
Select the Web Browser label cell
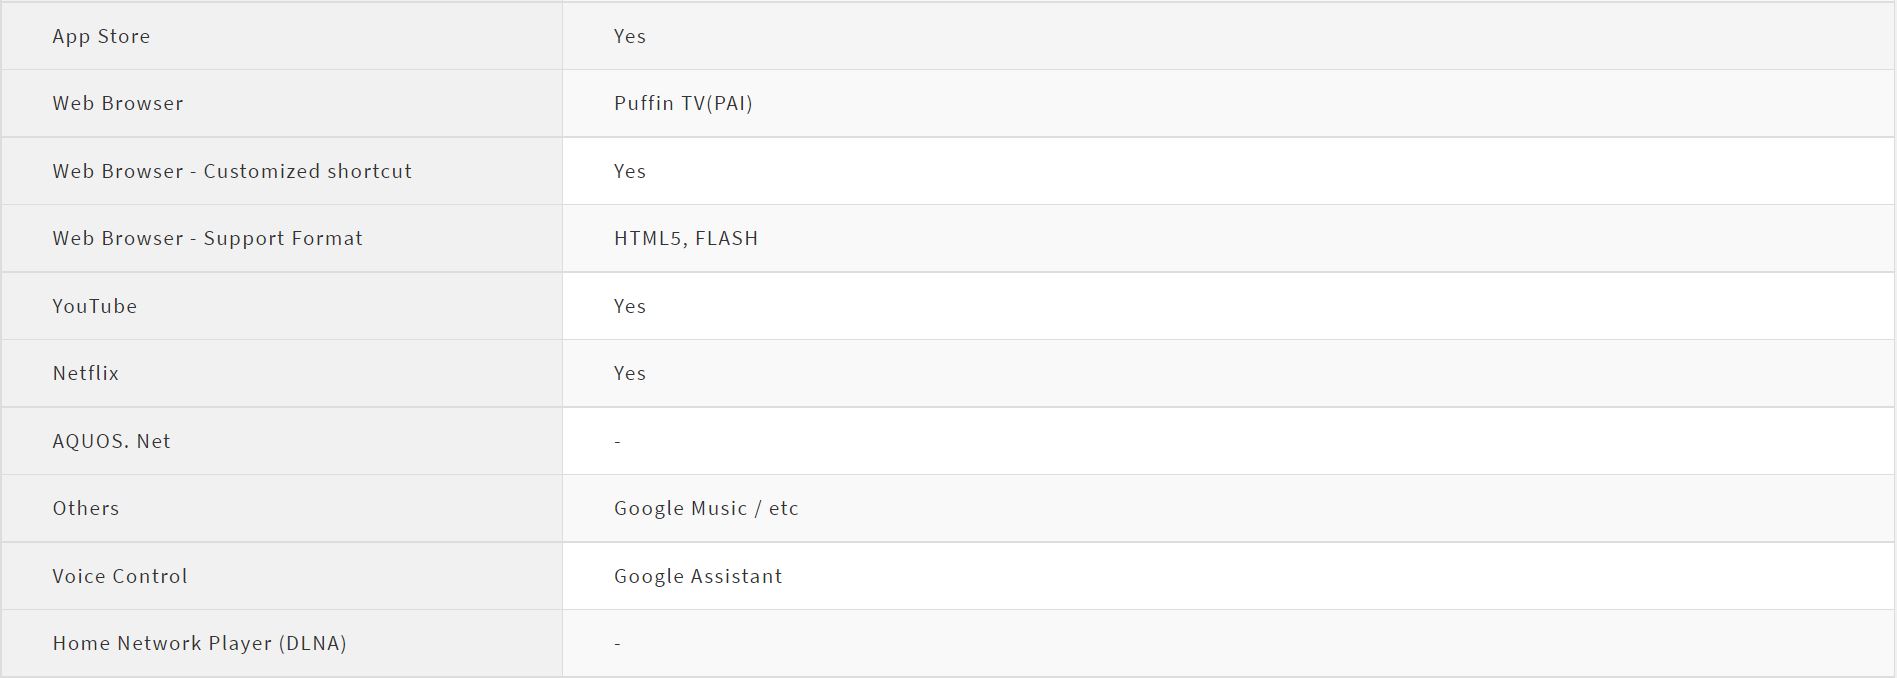(118, 103)
